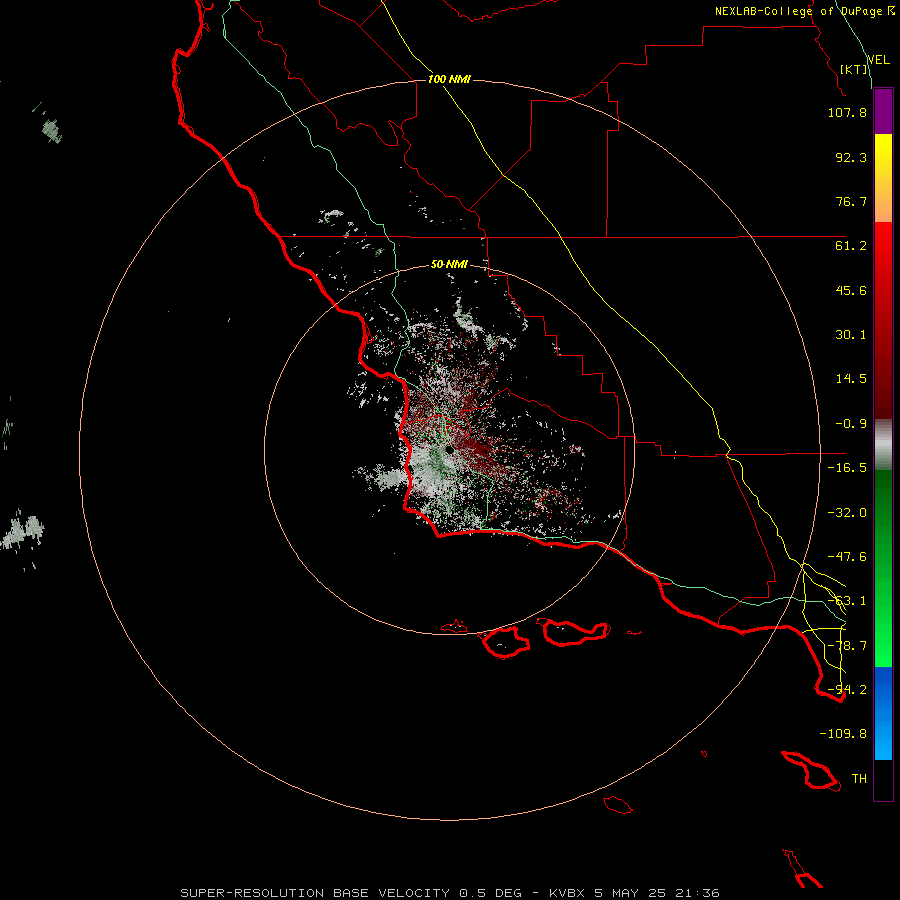Viewport: 900px width, 900px height.
Task: Click the TH legend label
Action: point(859,779)
